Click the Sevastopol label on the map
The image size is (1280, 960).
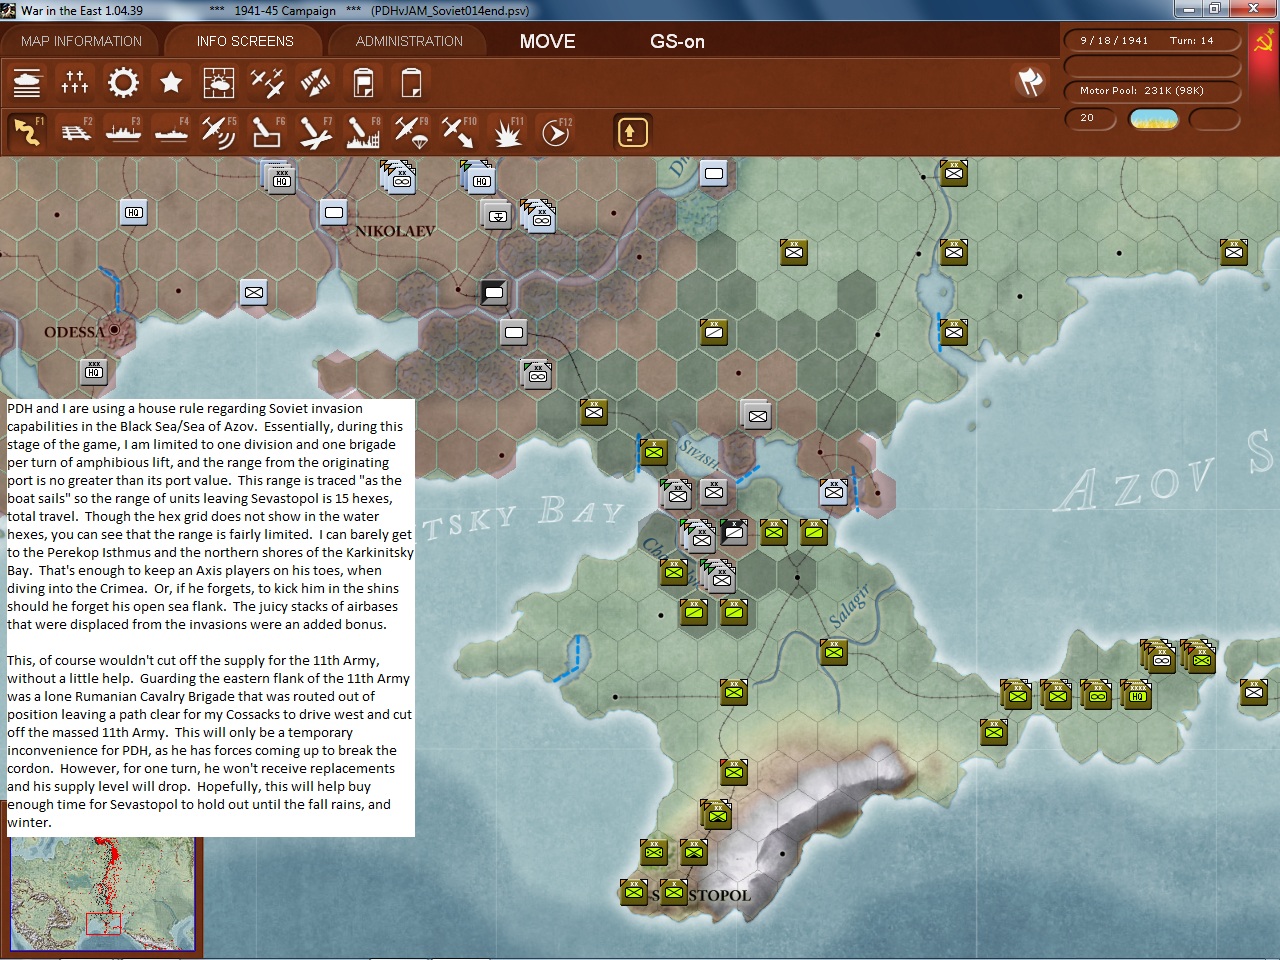pos(700,895)
